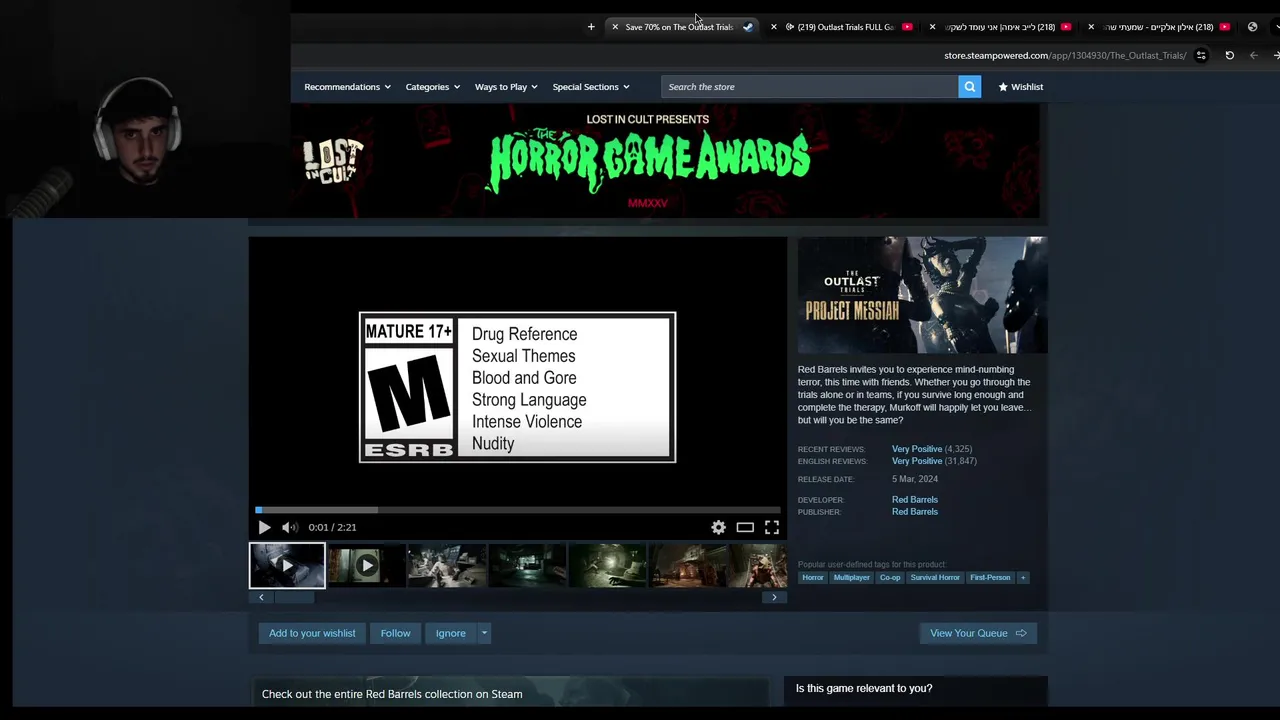
Task: Enter fullscreen on the trailer video
Action: (772, 527)
